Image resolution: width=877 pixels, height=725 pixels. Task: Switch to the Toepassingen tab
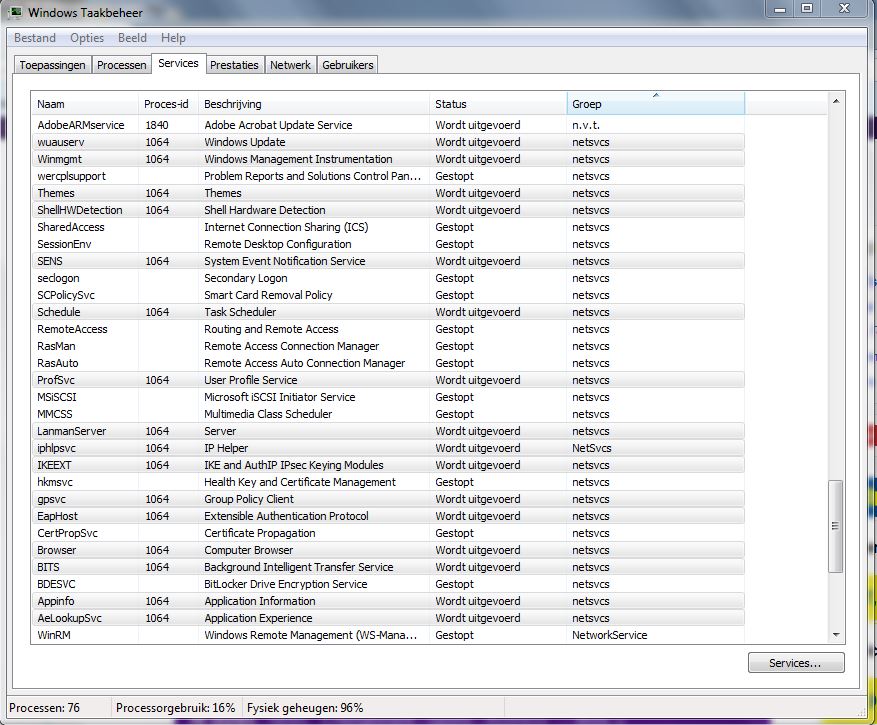[x=53, y=65]
